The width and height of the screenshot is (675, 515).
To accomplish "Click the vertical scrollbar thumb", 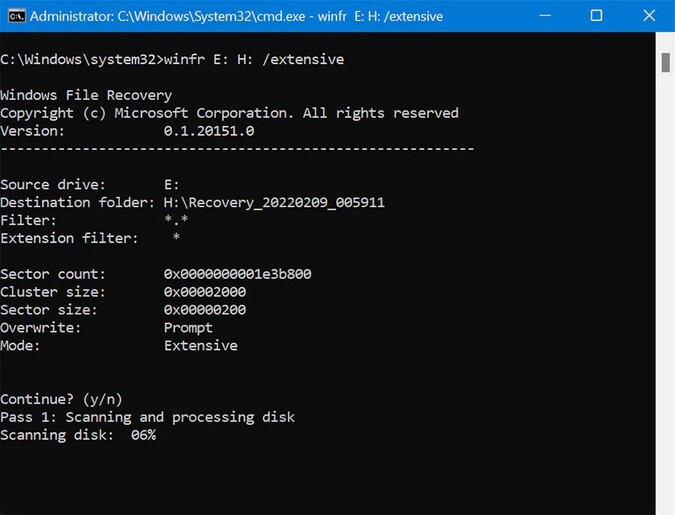I will [665, 62].
